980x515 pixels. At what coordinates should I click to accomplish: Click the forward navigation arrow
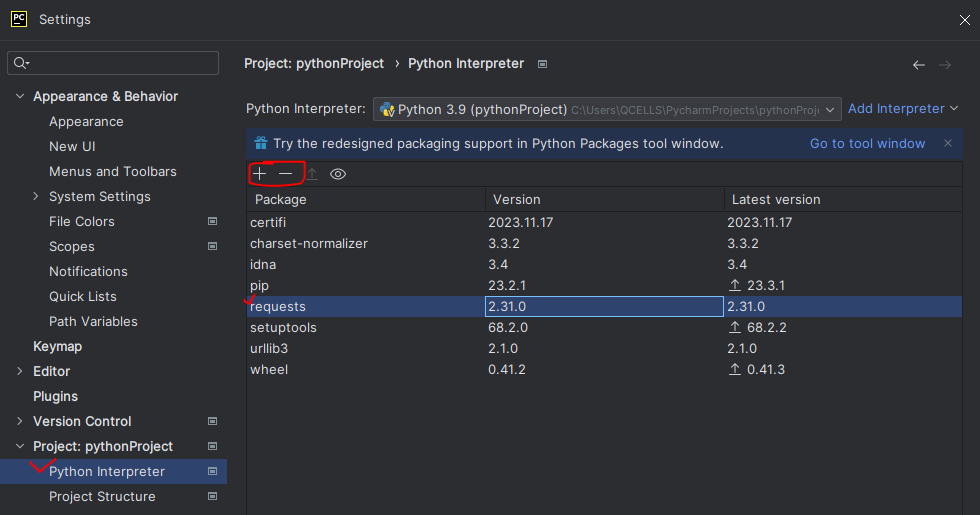pos(945,65)
